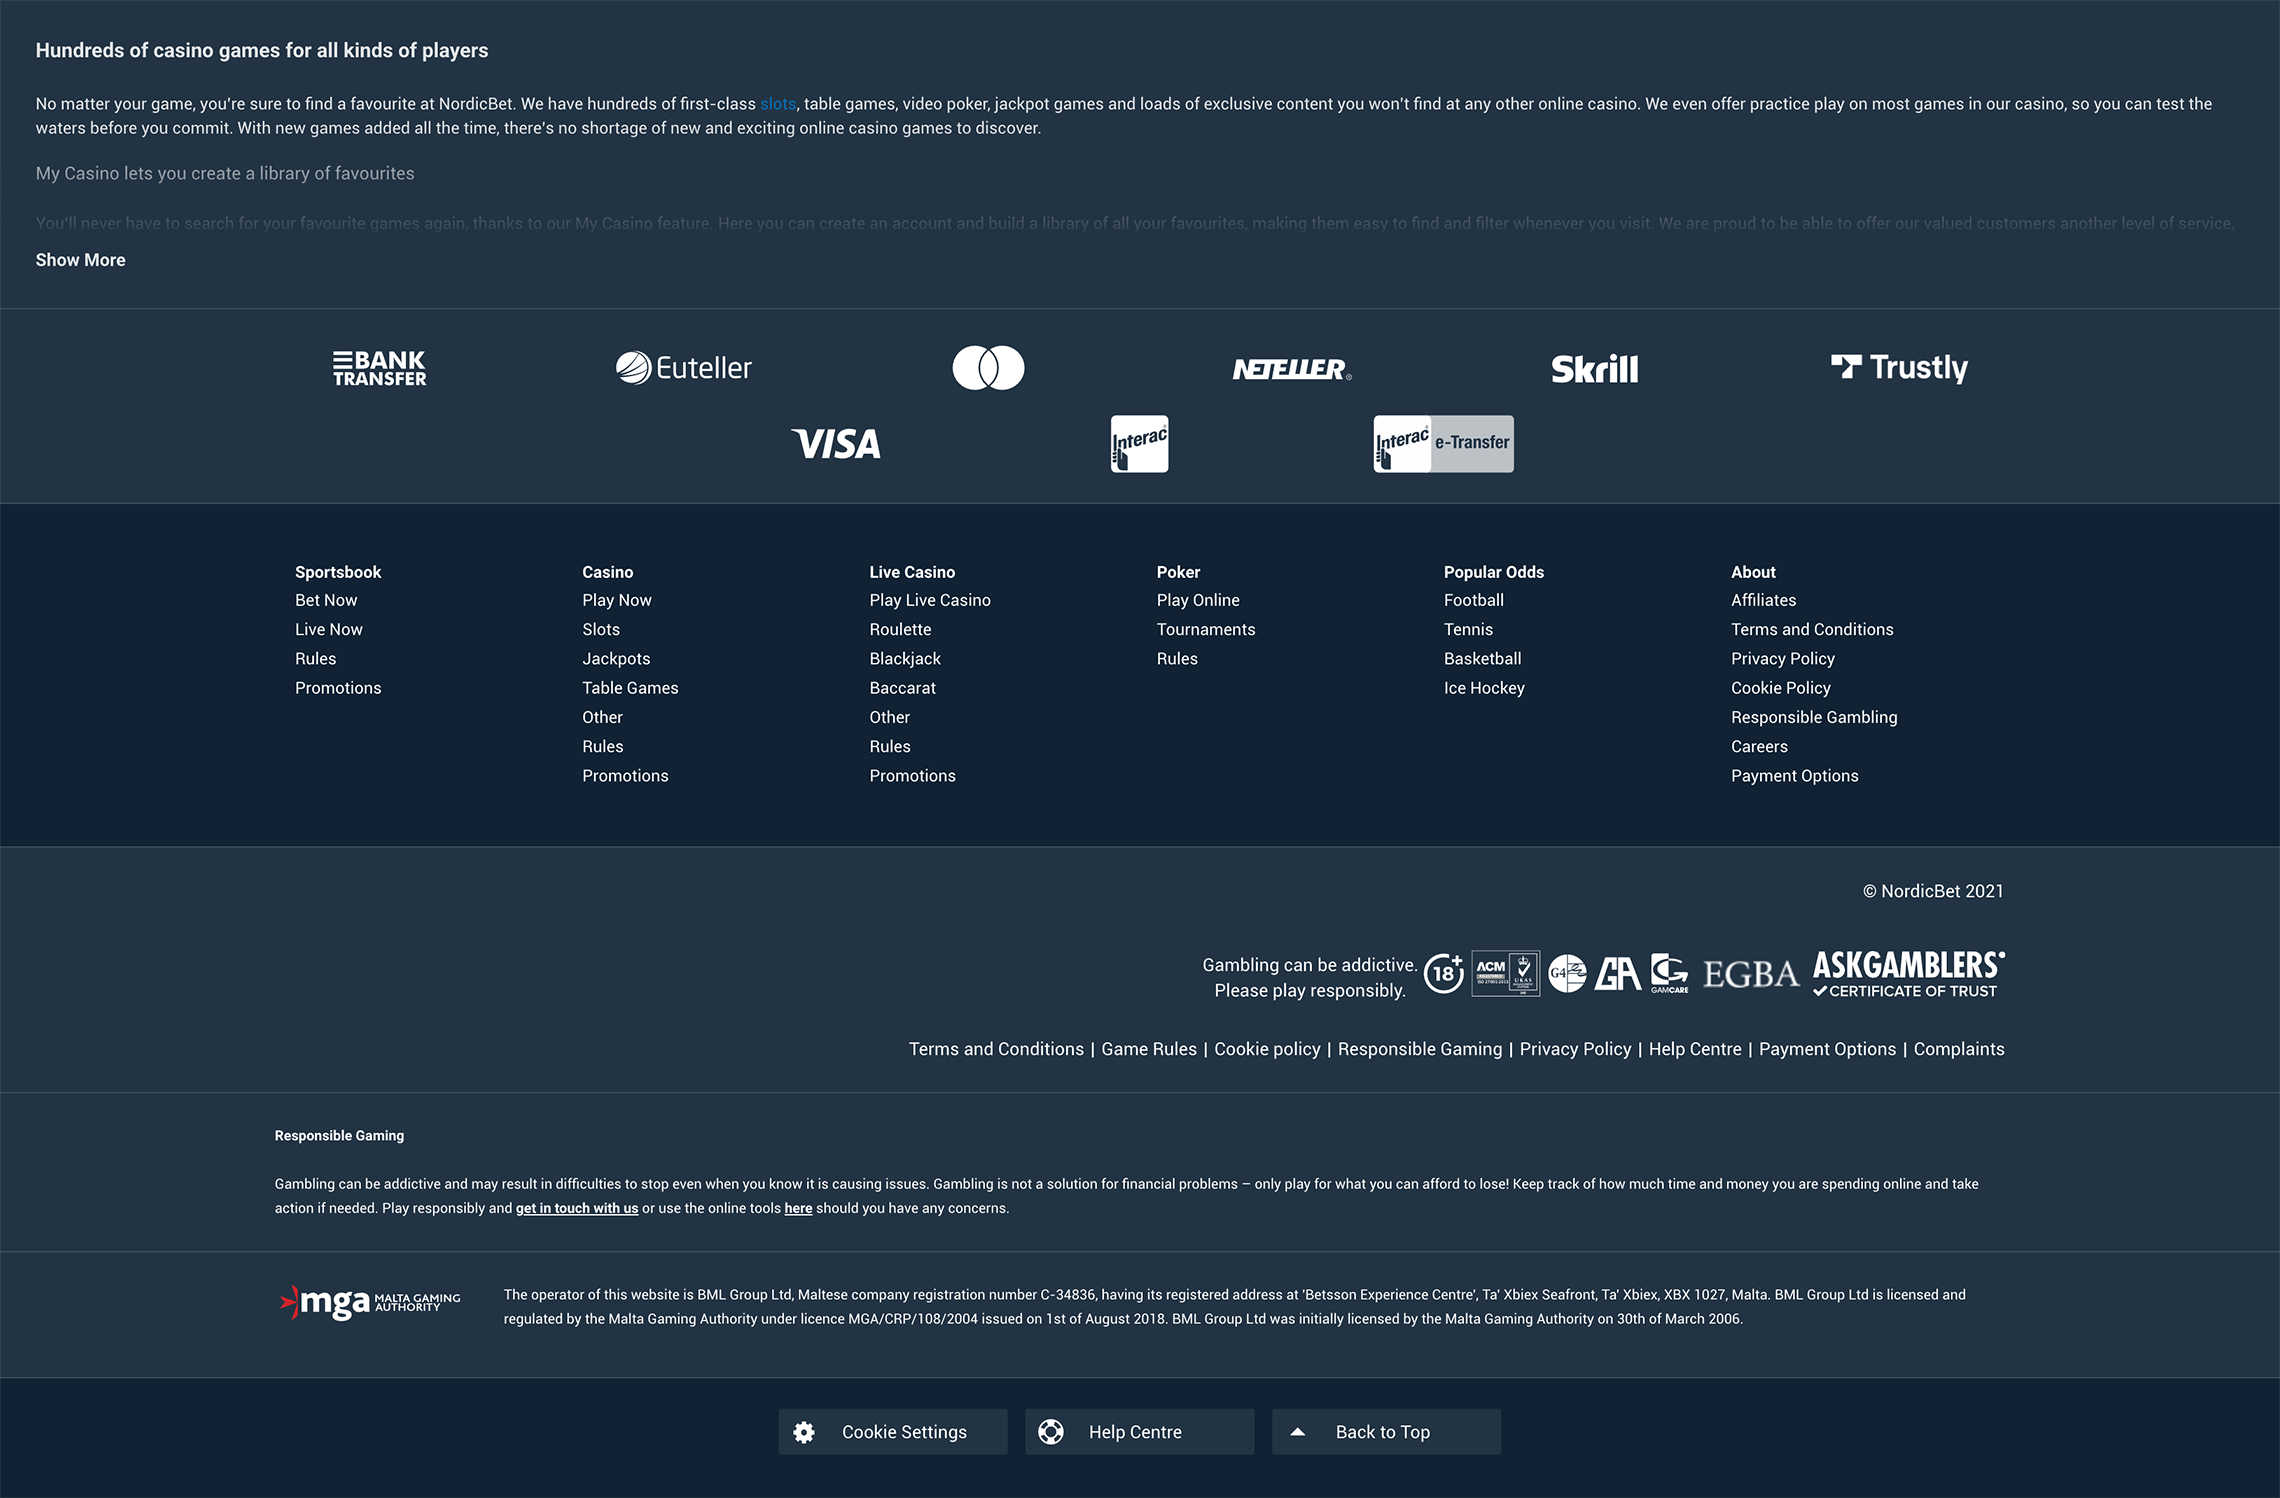The image size is (2280, 1498).
Task: Click the Visa payment logo
Action: 836,444
